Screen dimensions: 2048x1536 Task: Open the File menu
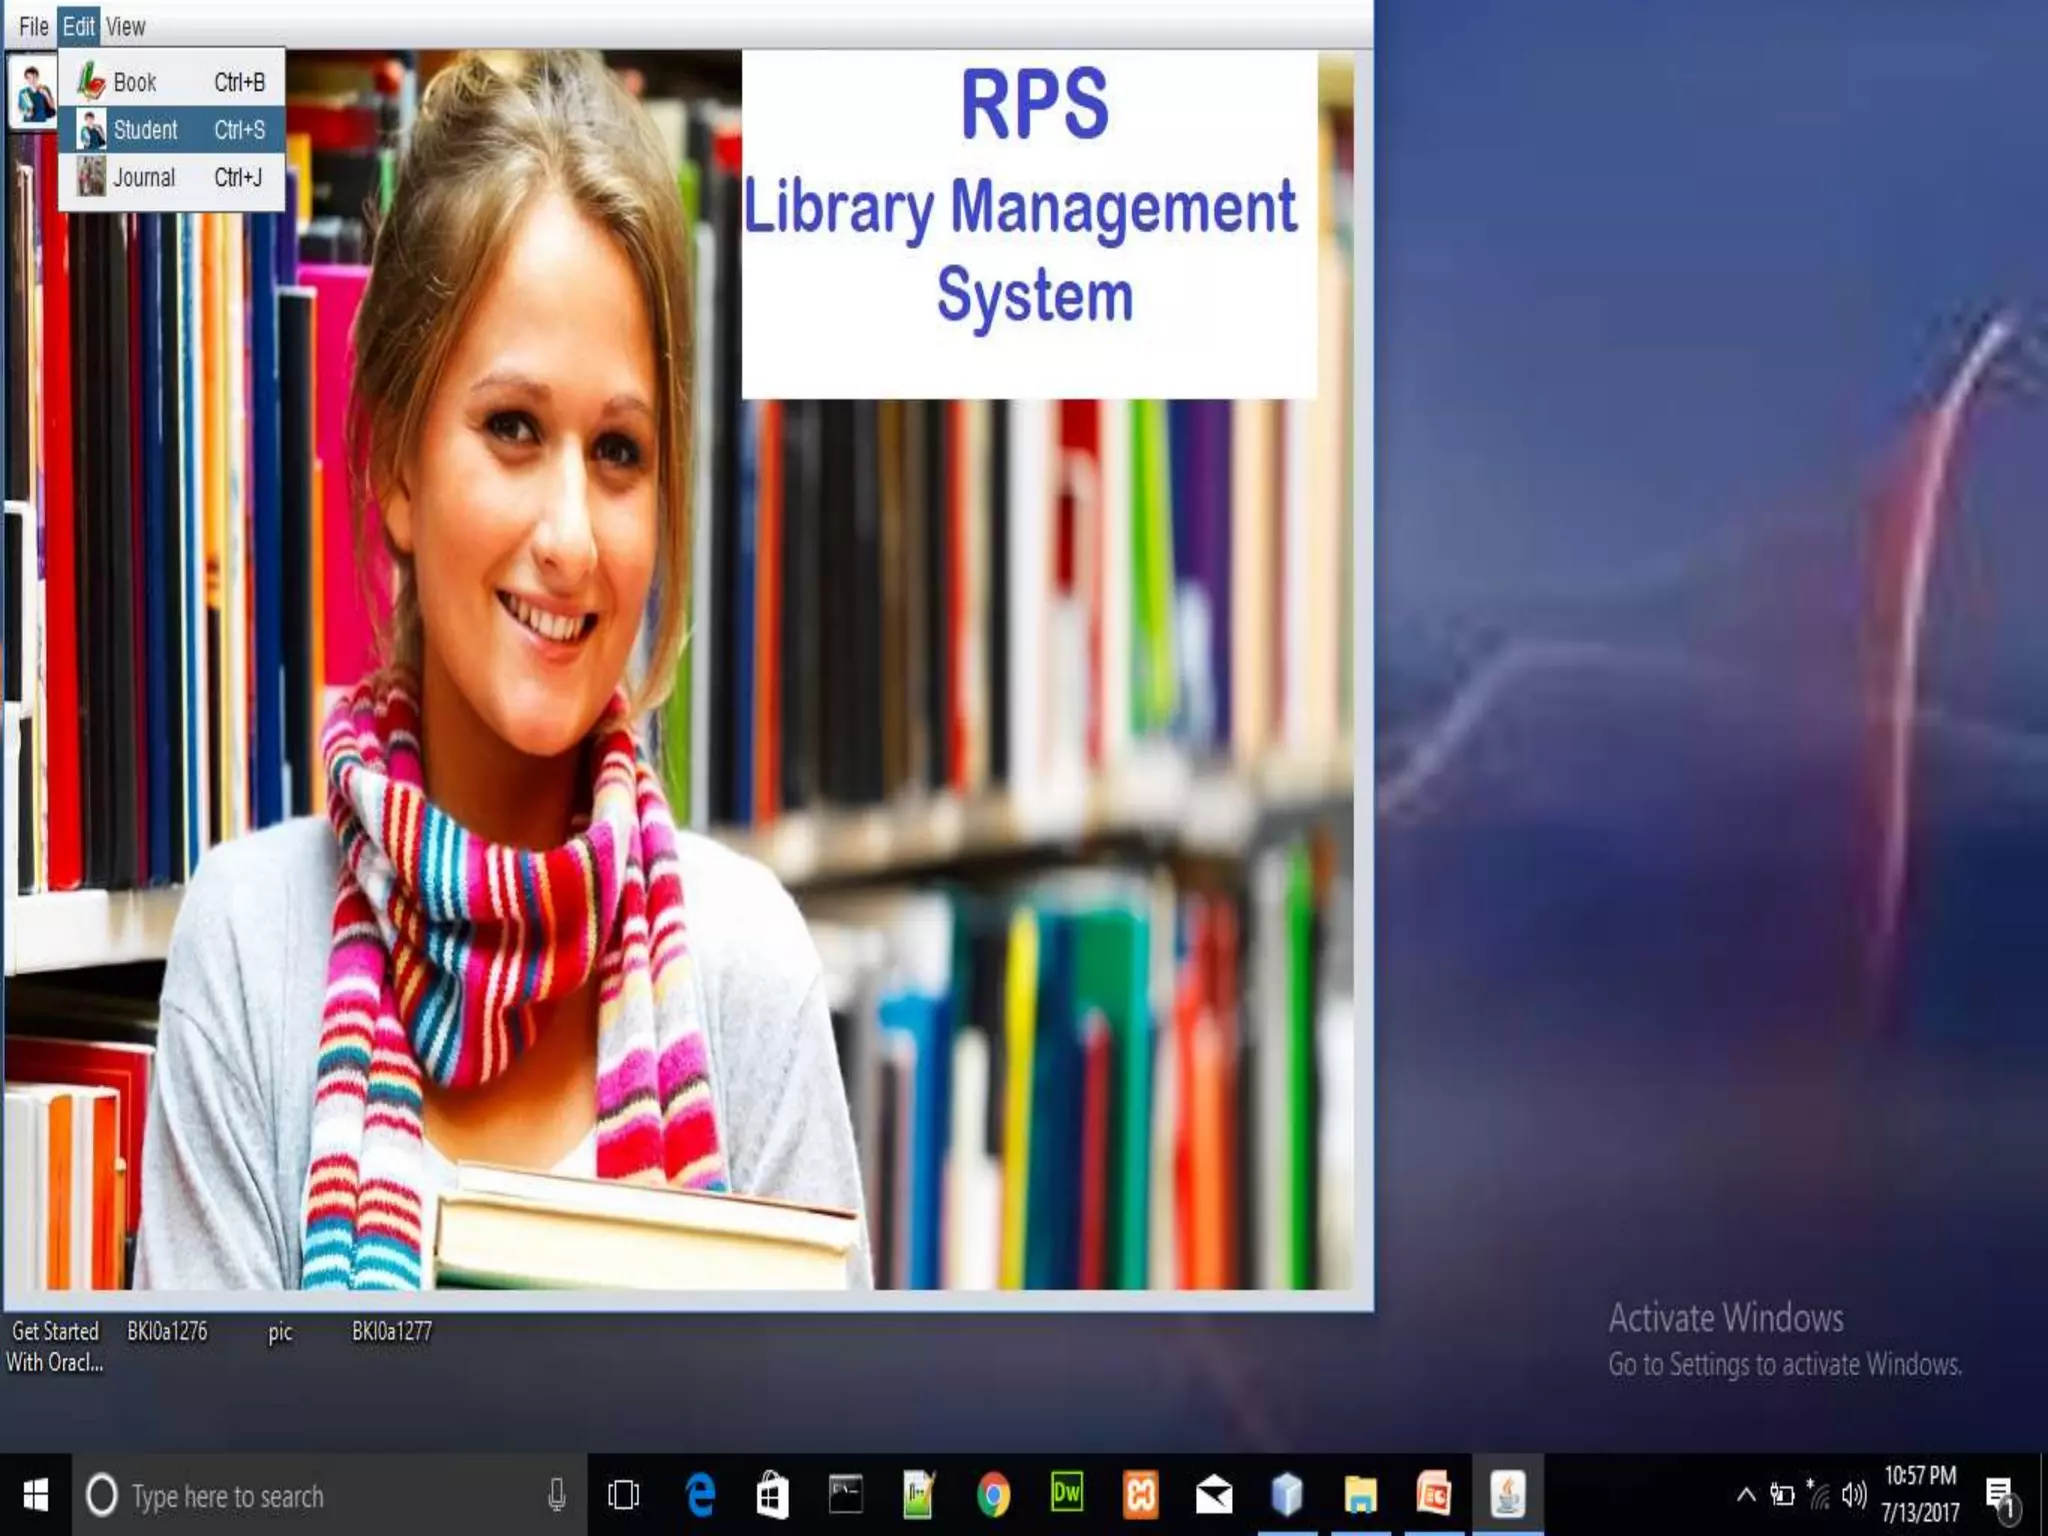[x=33, y=26]
